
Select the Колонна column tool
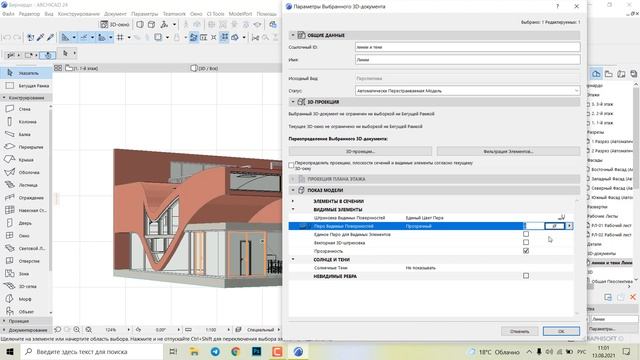coord(24,122)
